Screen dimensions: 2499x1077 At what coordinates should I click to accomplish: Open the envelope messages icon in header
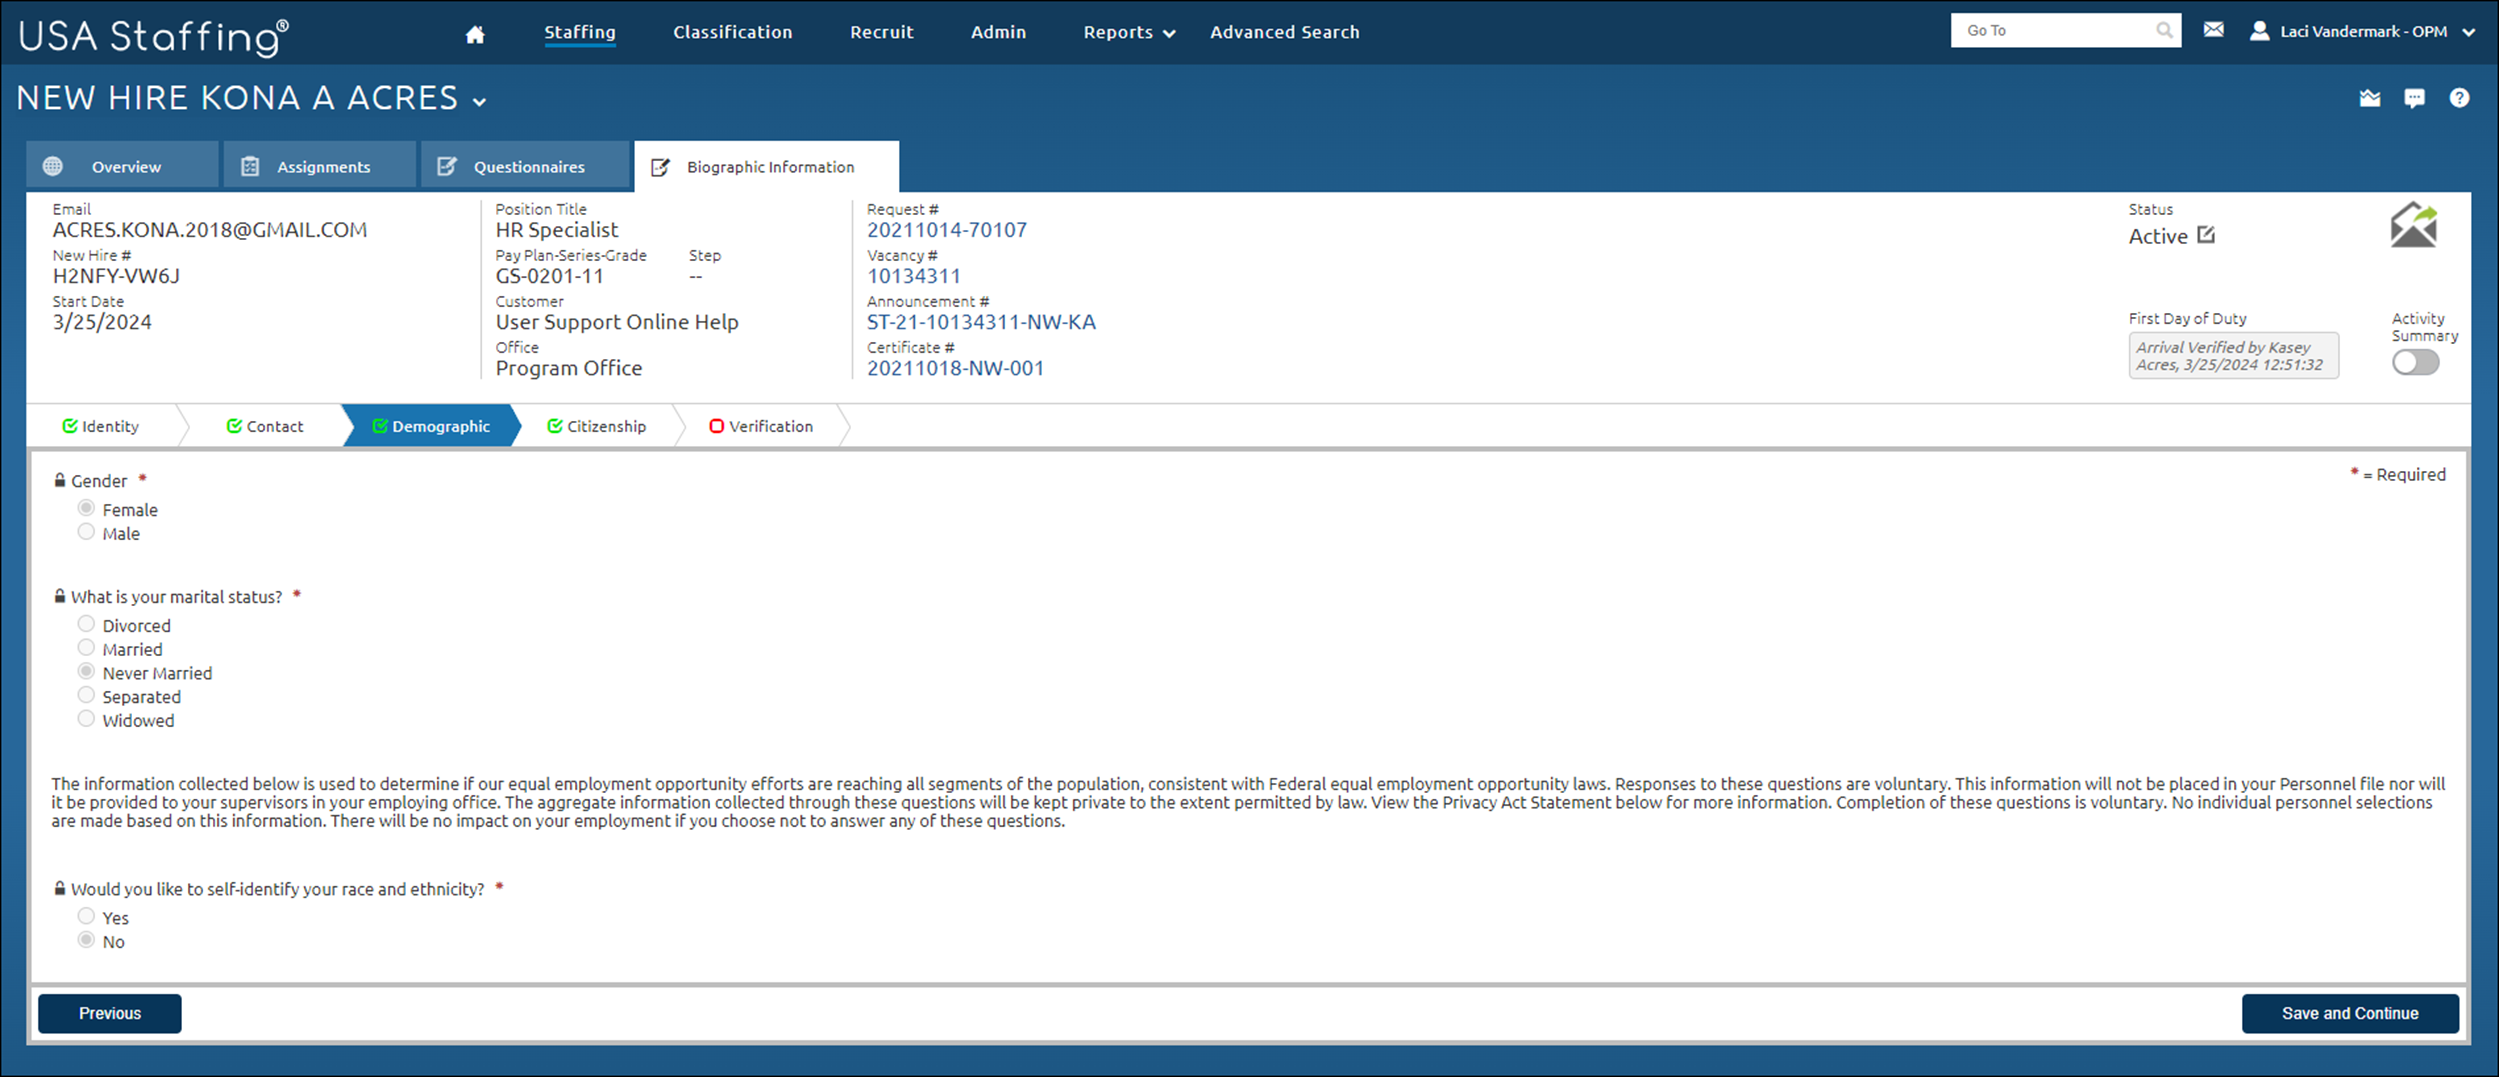tap(2214, 30)
